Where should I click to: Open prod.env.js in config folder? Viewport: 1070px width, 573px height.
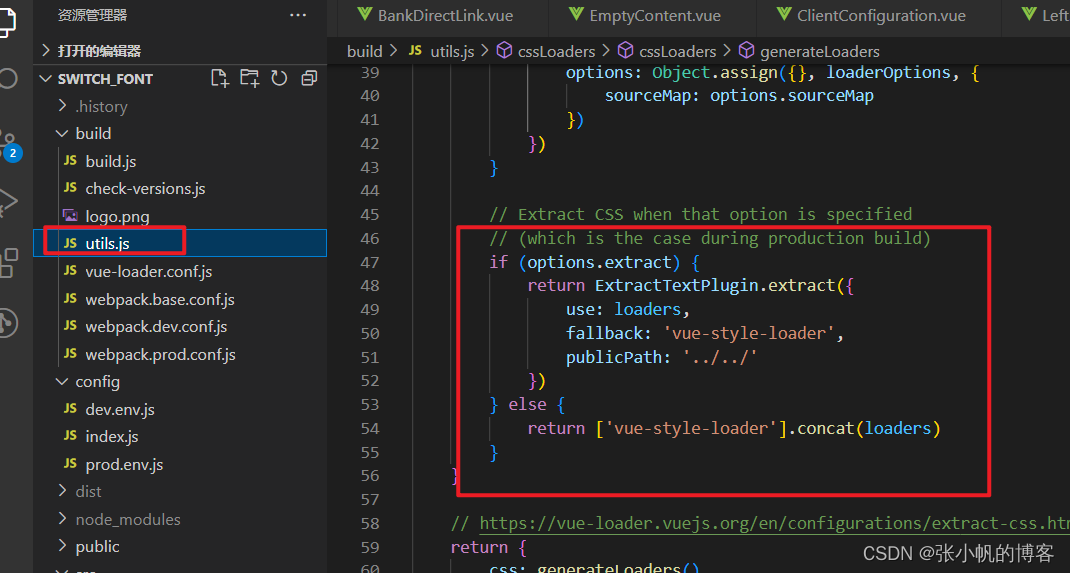click(x=124, y=465)
